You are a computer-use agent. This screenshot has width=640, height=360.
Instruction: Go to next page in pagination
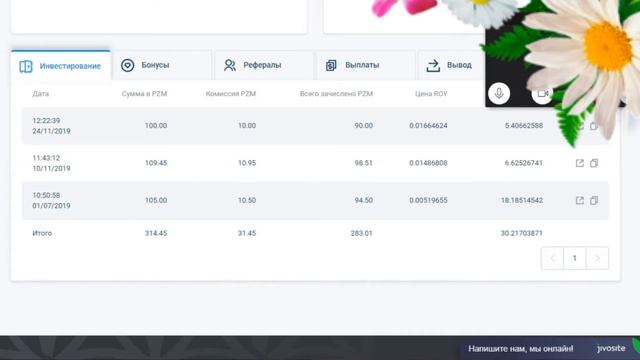coord(597,258)
